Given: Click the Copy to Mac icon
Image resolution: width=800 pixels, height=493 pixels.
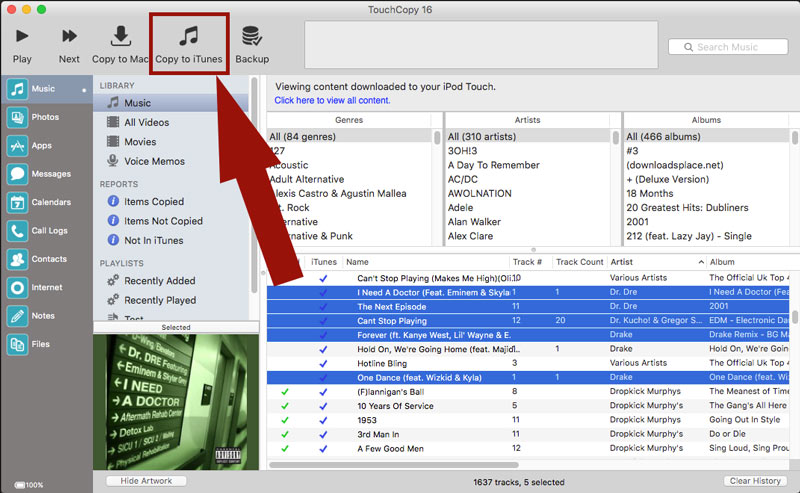Looking at the screenshot, I should point(120,36).
